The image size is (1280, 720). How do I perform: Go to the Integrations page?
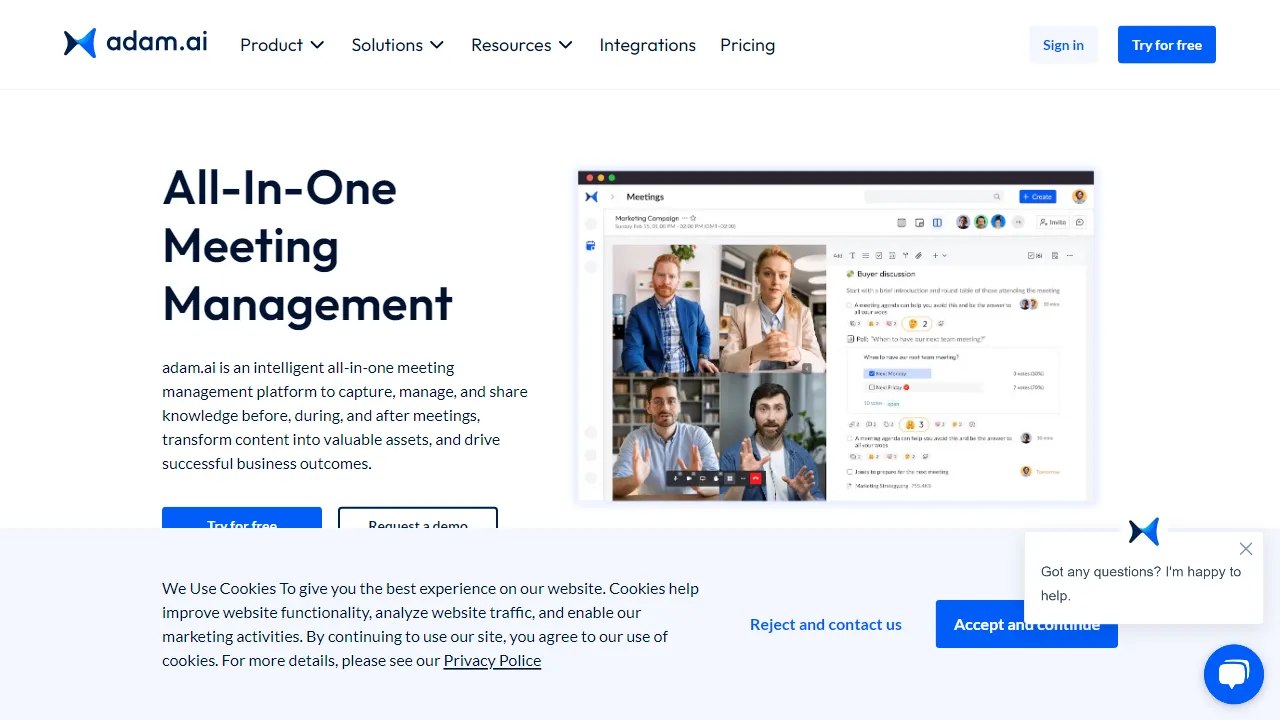(647, 45)
